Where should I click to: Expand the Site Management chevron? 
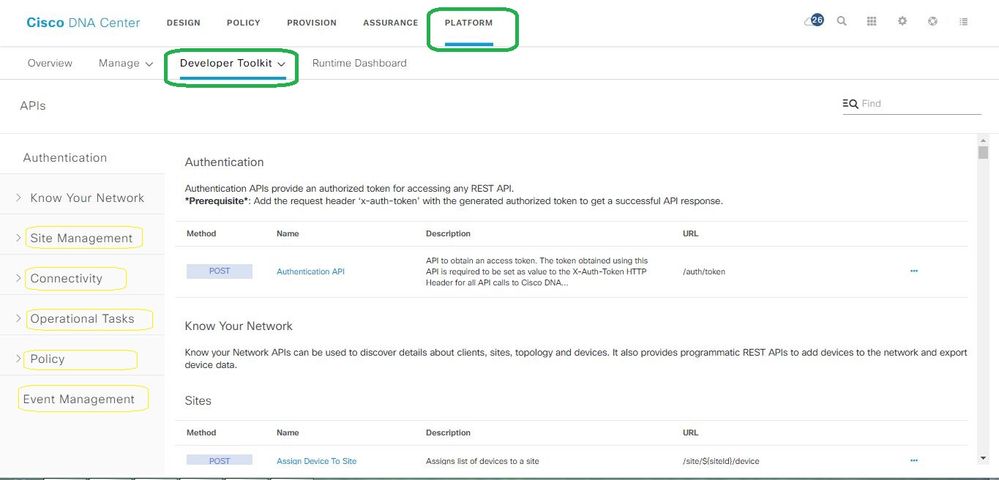click(x=18, y=238)
